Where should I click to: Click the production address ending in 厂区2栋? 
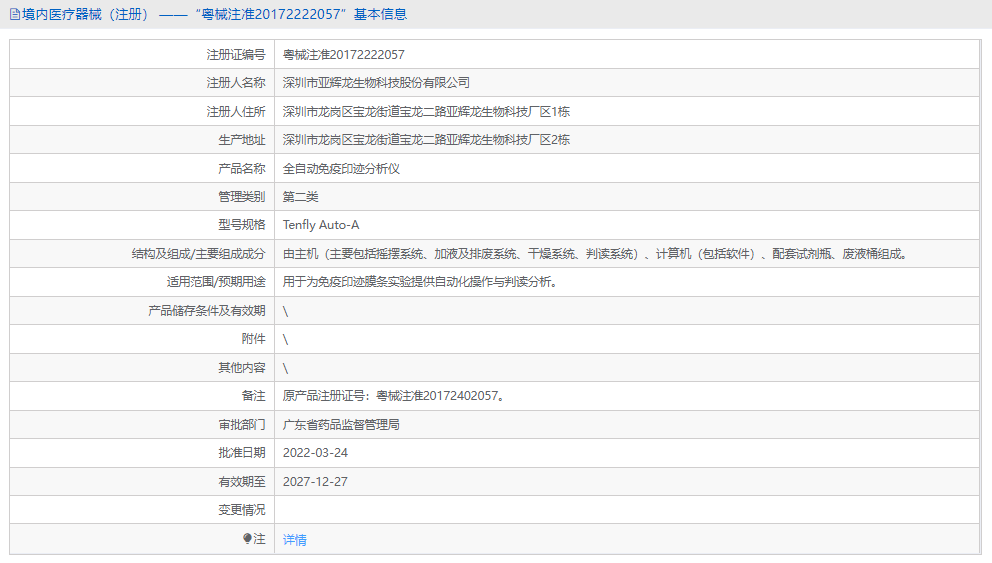pyautogui.click(x=426, y=140)
